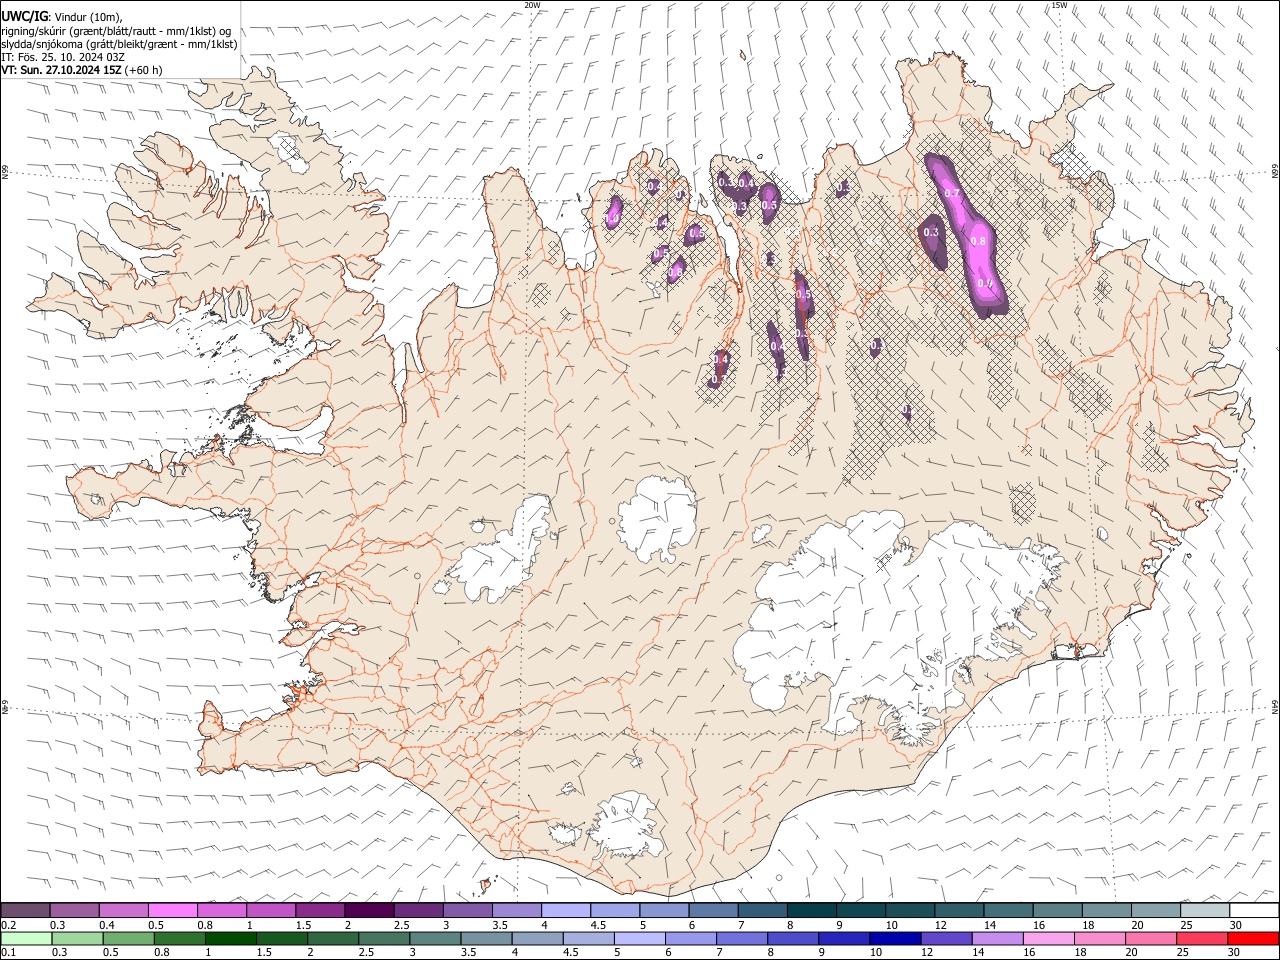
Task: Click the '0.1' value under the bottom legend's start
Action: click(x=9, y=953)
